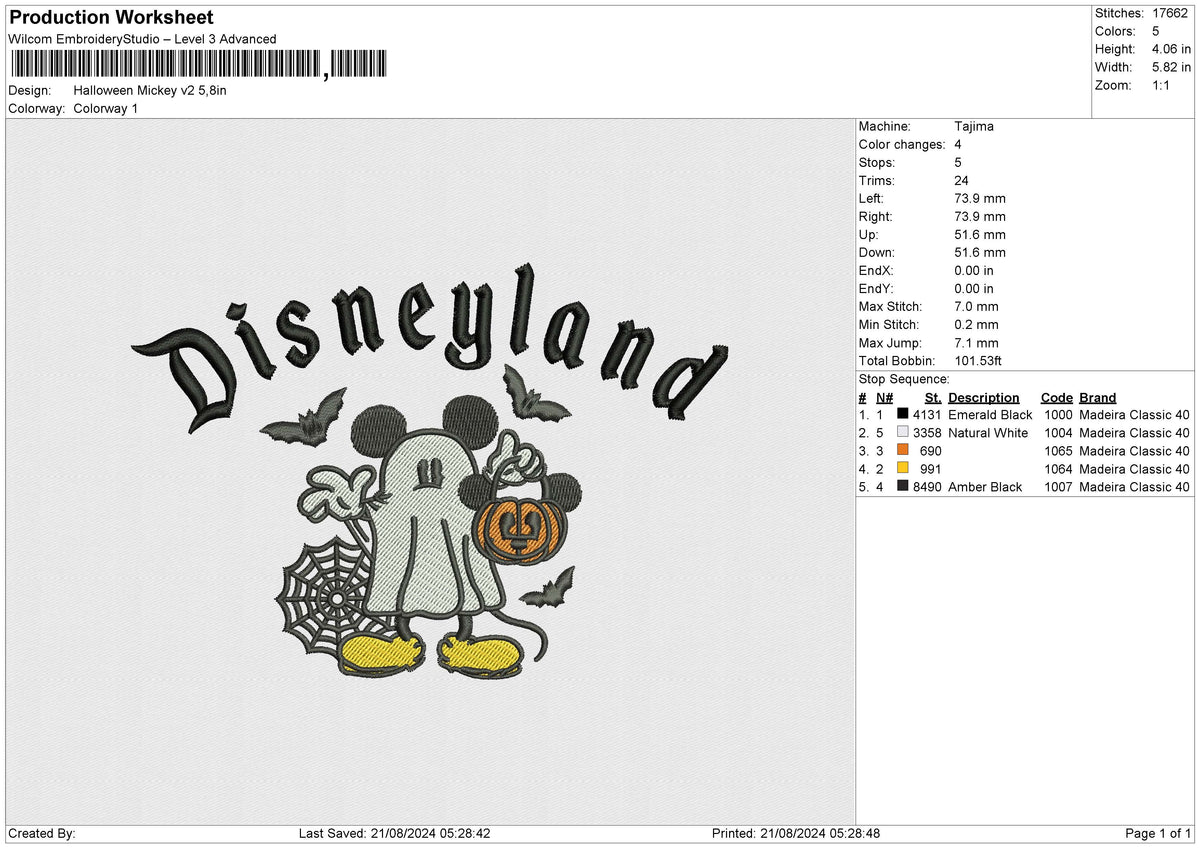Click the stitch count 4131
Image resolution: width=1200 pixels, height=848 pixels.
point(927,415)
